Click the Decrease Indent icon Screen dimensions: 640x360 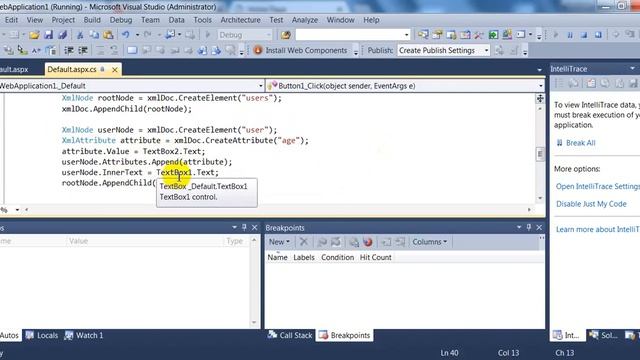(69, 50)
